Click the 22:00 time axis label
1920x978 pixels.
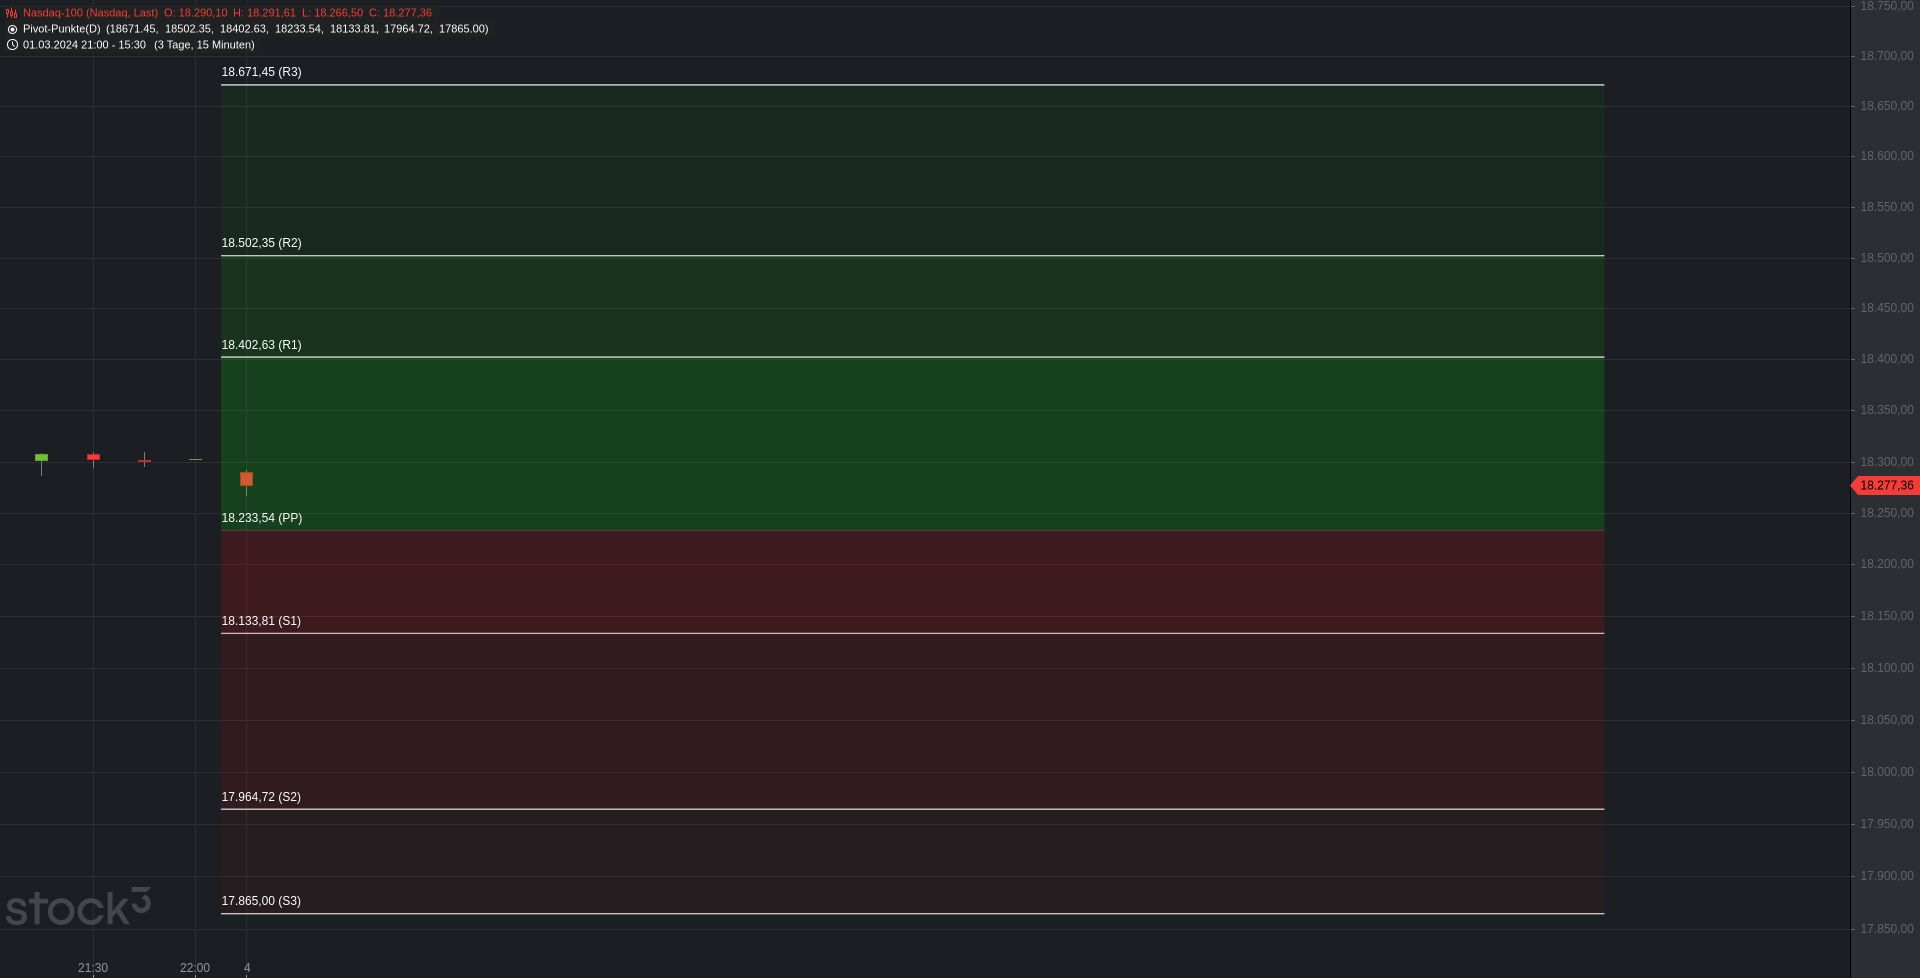[x=195, y=968]
